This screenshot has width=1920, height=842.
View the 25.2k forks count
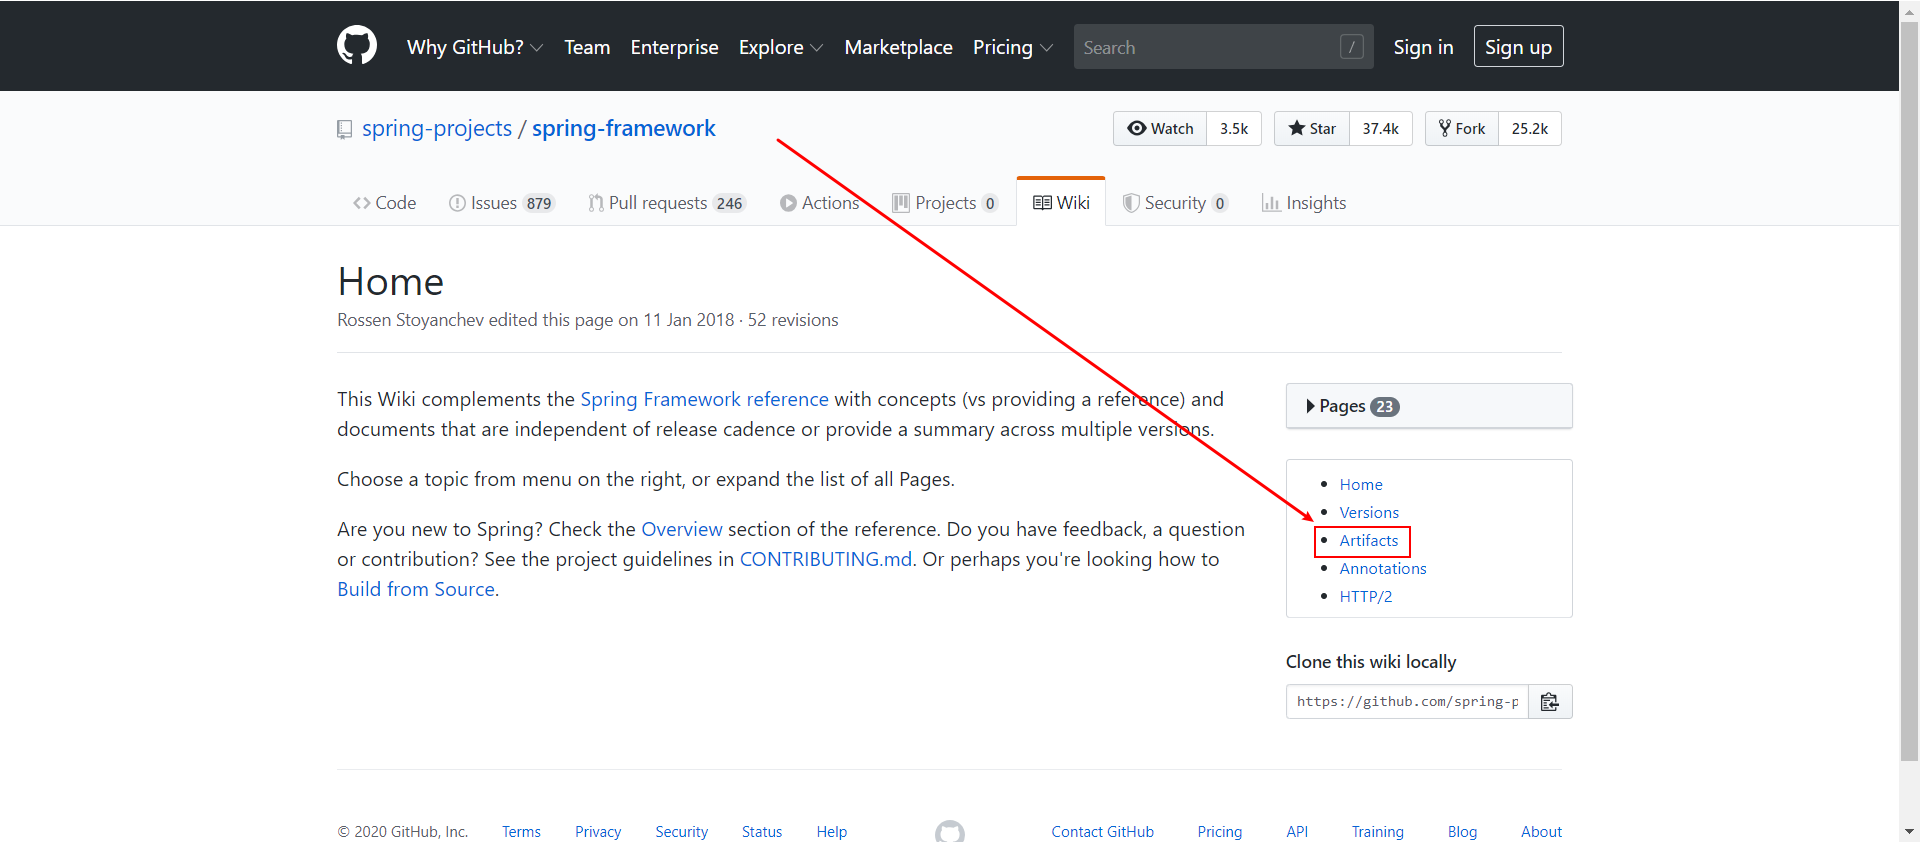pyautogui.click(x=1529, y=128)
